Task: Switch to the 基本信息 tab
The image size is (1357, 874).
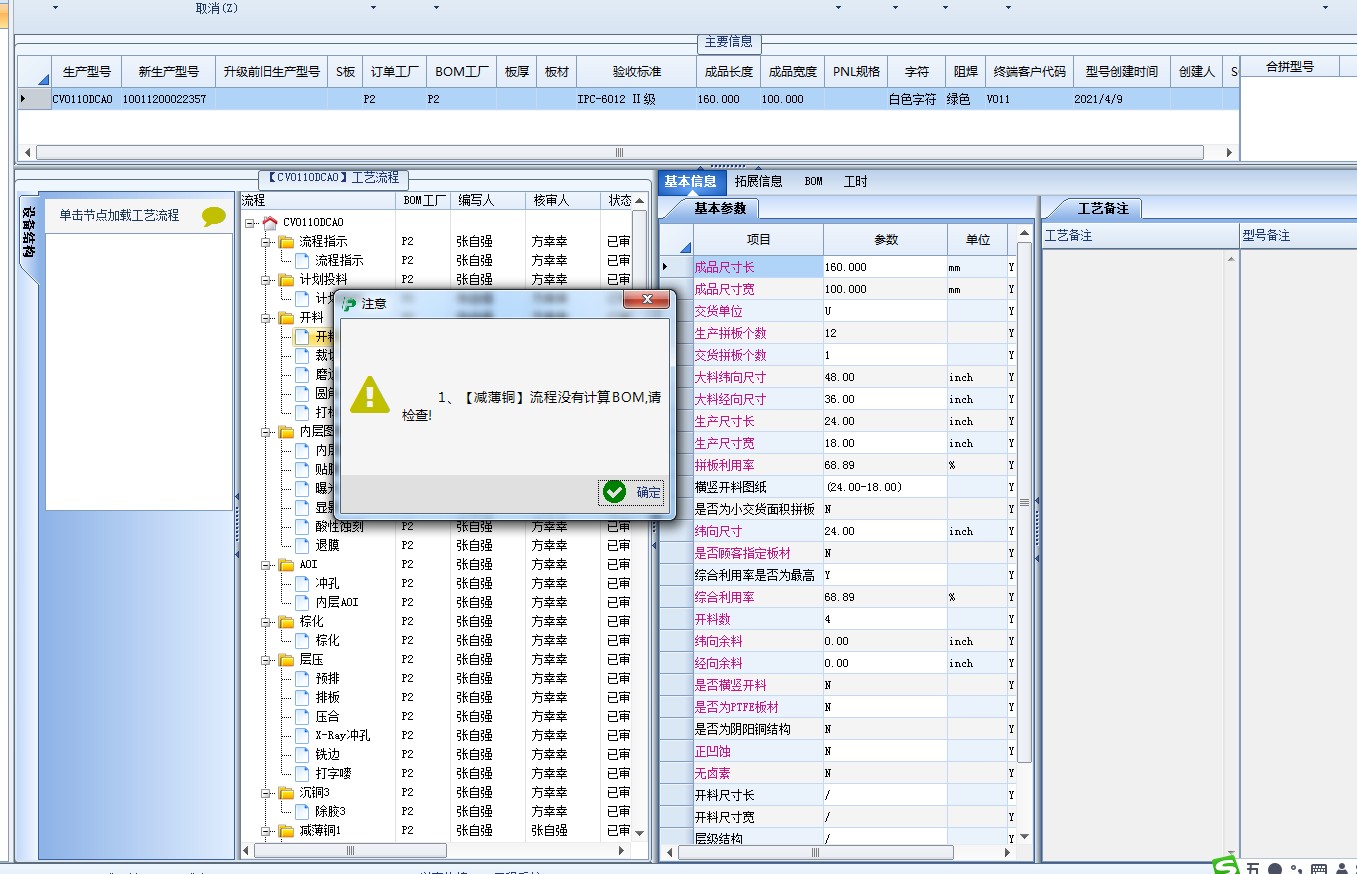Action: [691, 181]
